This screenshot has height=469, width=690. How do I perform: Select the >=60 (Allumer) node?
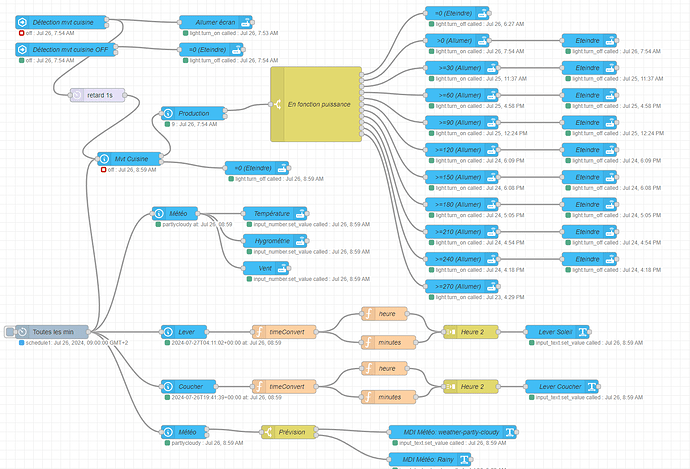pos(462,95)
